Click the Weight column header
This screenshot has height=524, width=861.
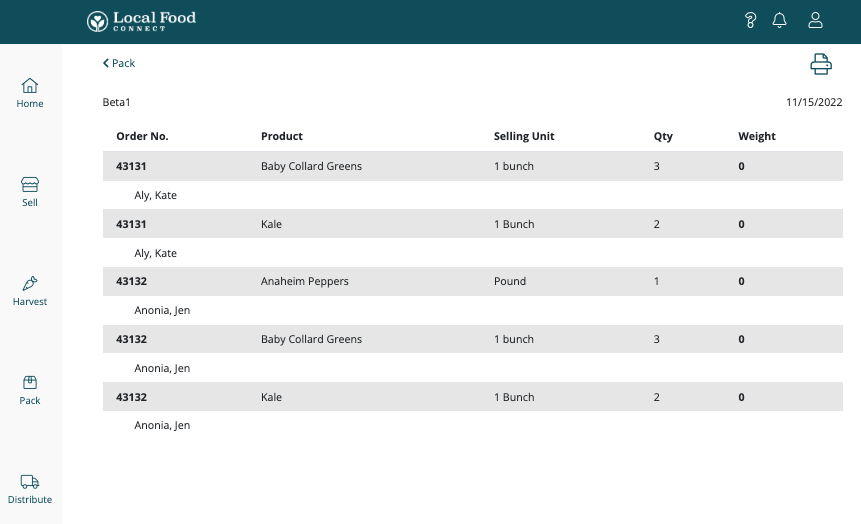click(757, 136)
